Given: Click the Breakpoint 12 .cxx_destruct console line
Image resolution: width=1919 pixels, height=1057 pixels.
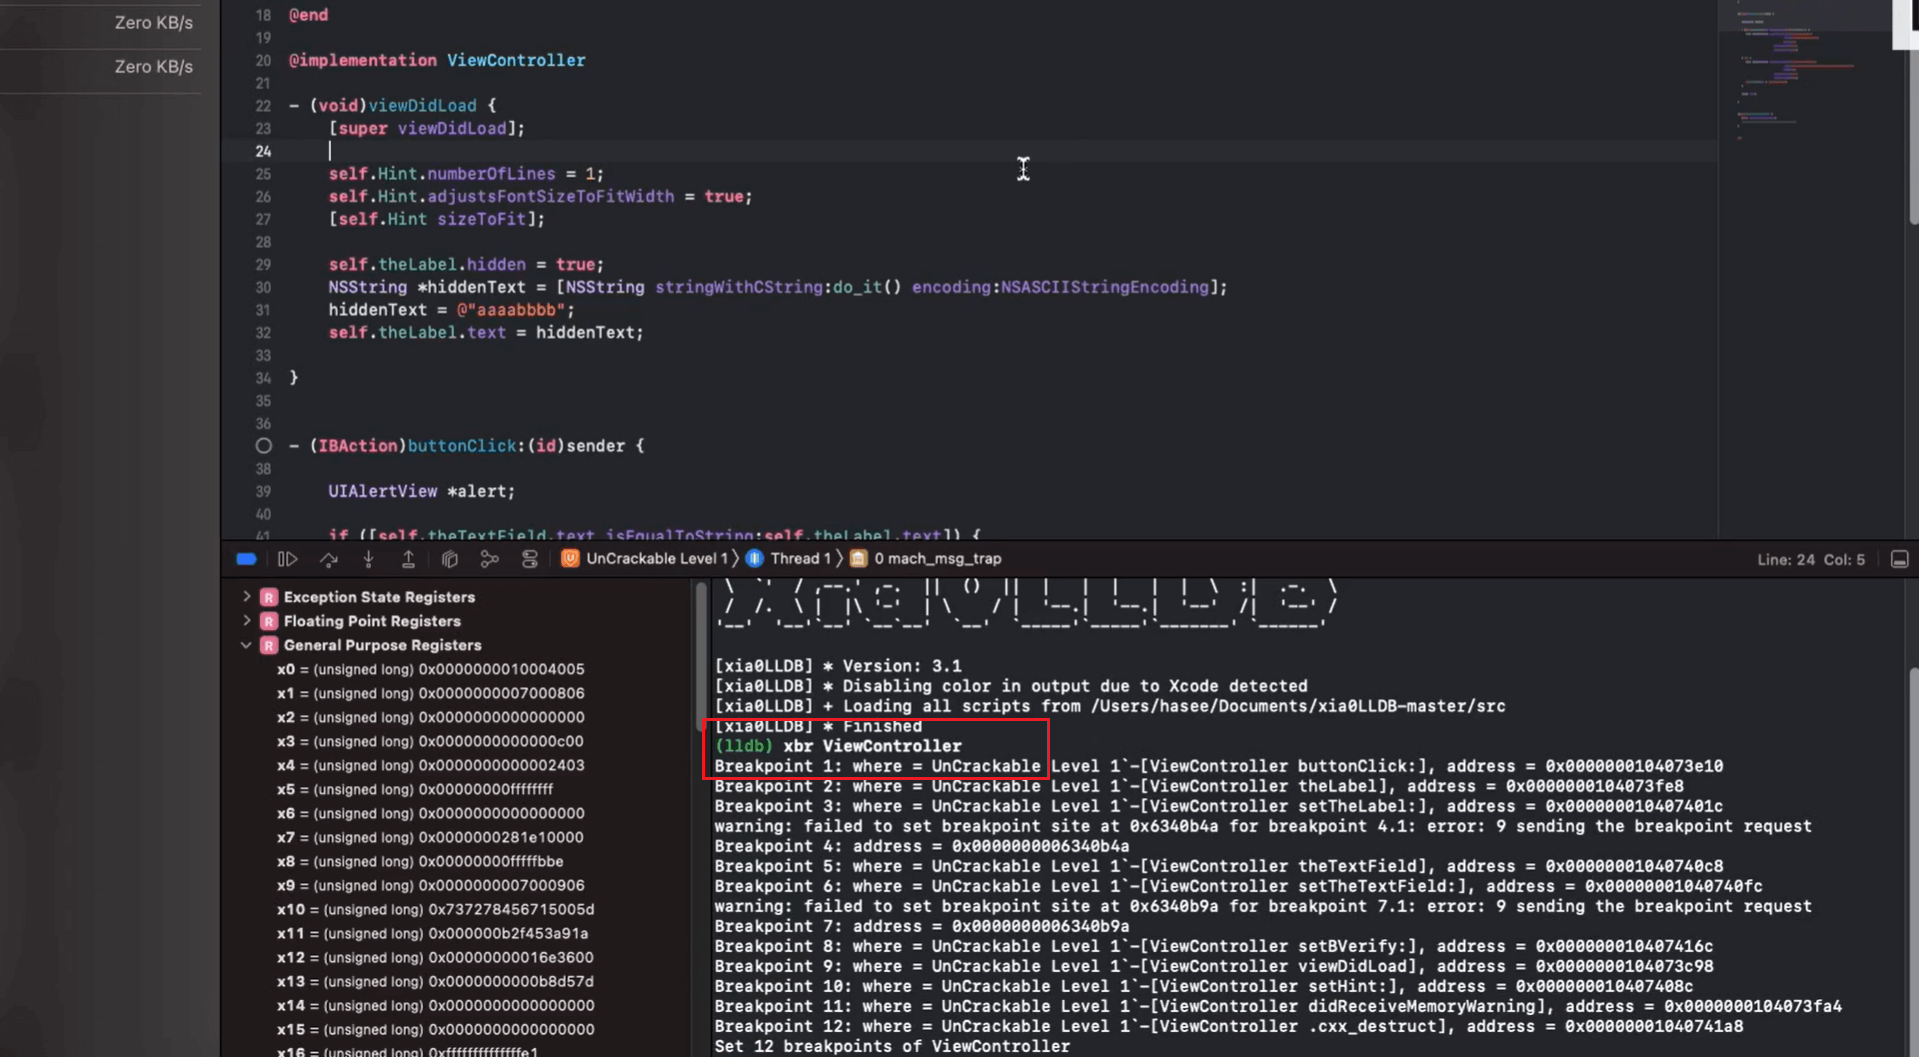Looking at the screenshot, I should 1228,1026.
